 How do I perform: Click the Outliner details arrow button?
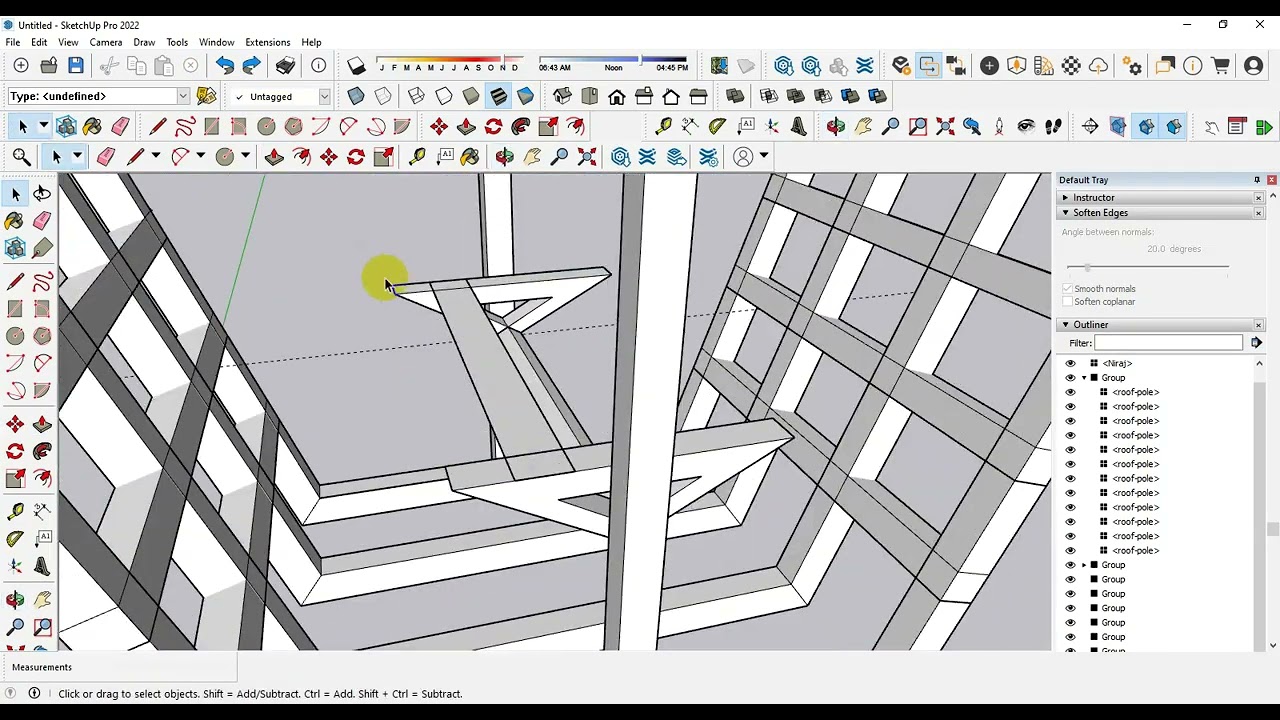1256,343
